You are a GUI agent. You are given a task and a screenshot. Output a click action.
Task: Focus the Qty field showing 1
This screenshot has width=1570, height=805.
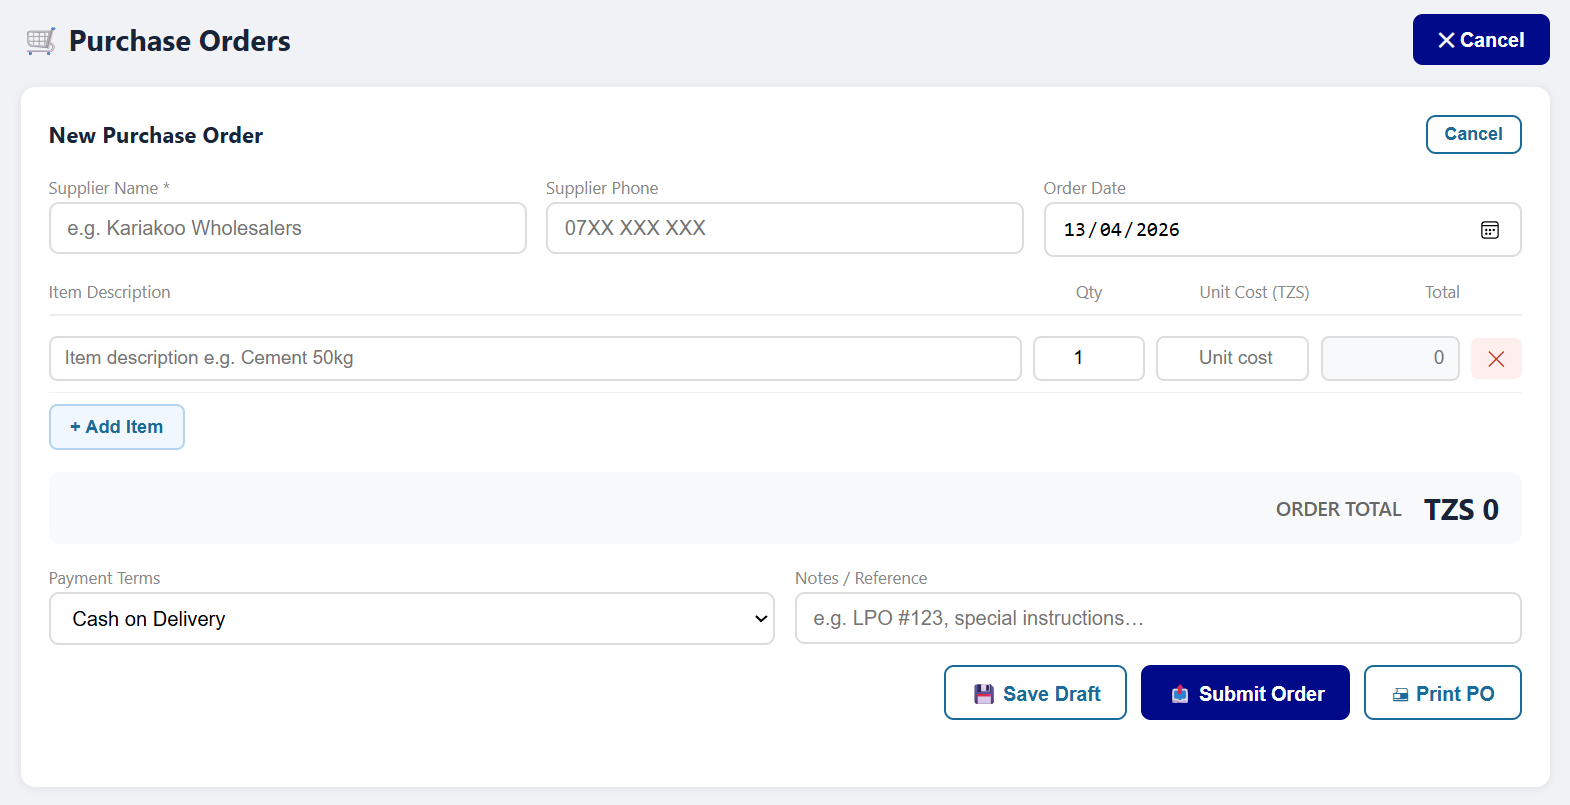1087,358
